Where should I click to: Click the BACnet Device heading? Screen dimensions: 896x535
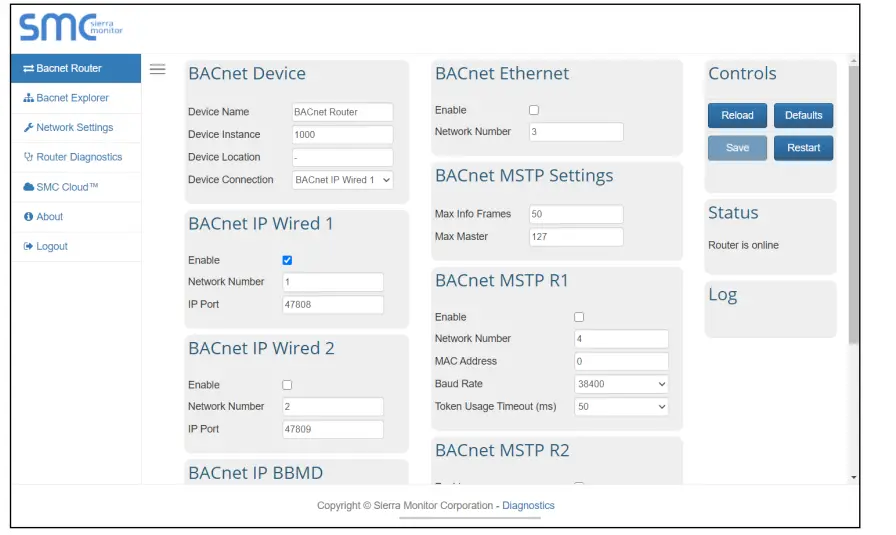(x=247, y=74)
